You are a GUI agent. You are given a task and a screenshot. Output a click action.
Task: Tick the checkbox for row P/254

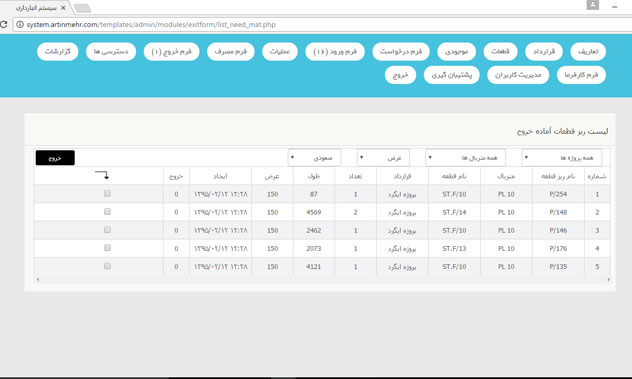pyautogui.click(x=107, y=194)
